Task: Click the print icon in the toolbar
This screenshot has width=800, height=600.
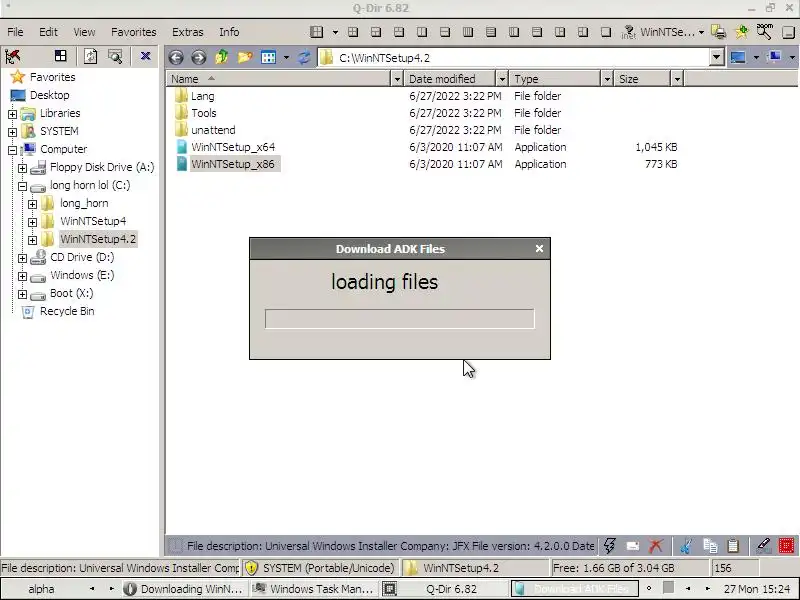Action: [x=718, y=32]
